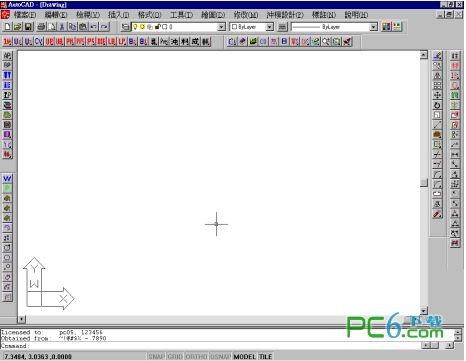Toggle SNAP mode in status bar
This screenshot has width=466, height=361.
[156, 357]
